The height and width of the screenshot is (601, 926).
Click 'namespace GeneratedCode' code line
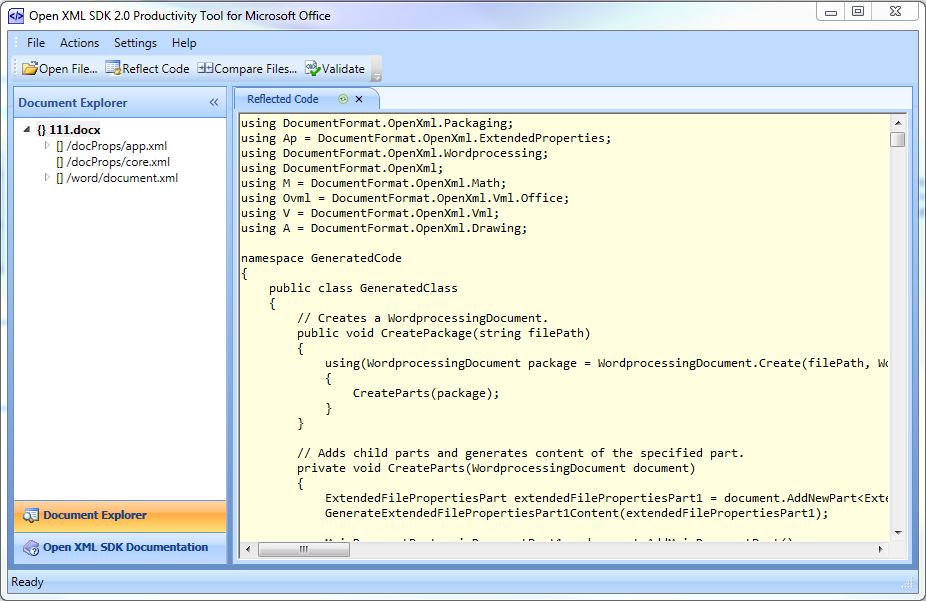321,258
